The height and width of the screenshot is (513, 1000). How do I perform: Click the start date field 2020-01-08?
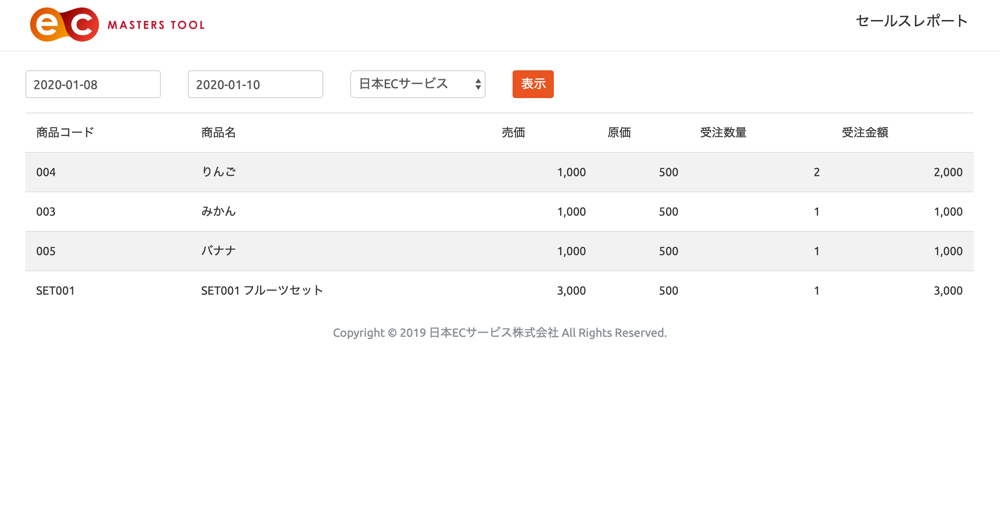[x=93, y=84]
